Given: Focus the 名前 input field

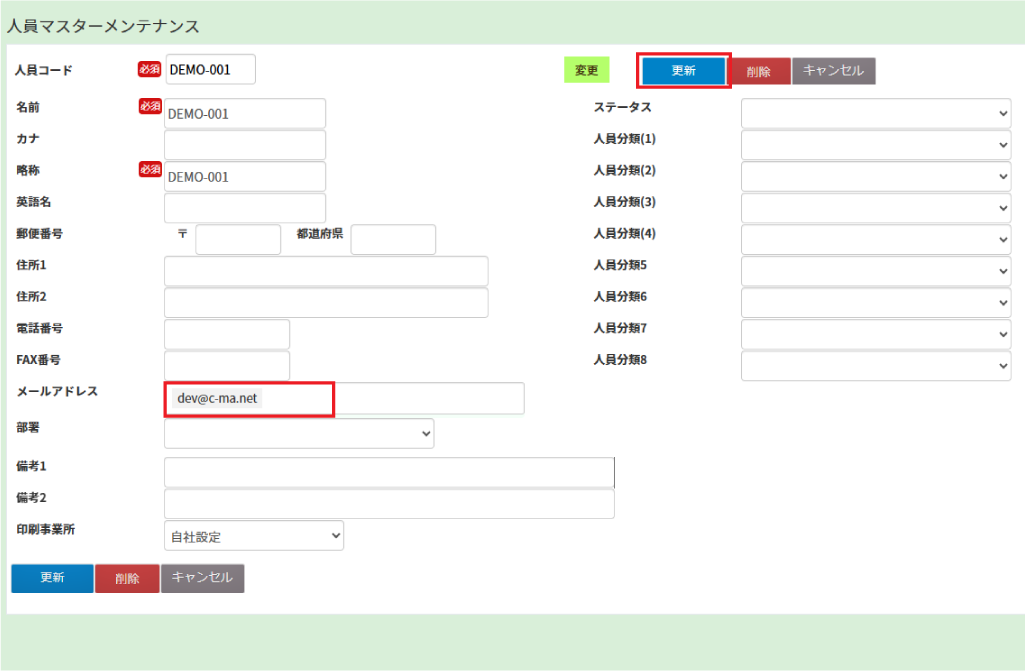Looking at the screenshot, I should 245,114.
